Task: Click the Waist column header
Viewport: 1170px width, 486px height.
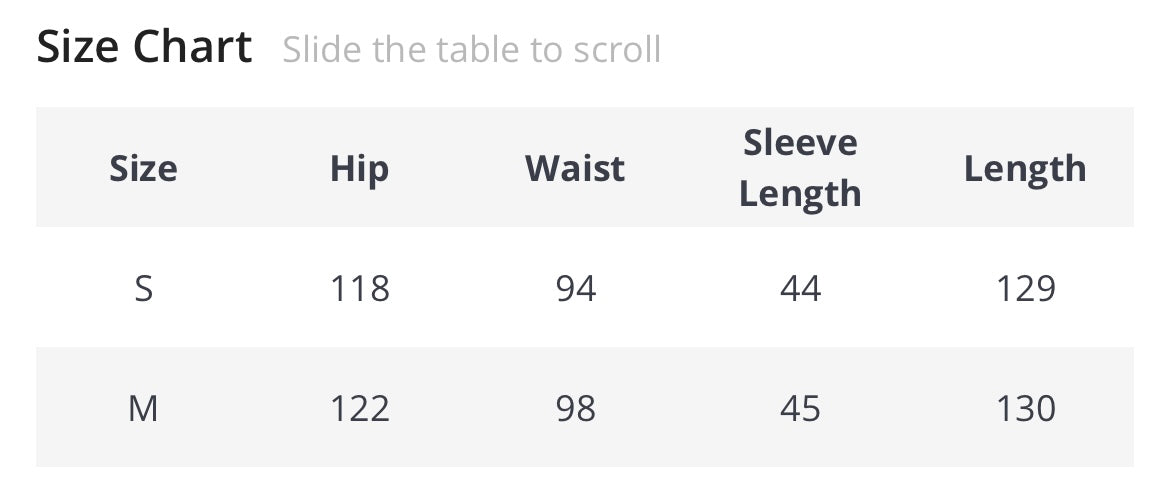Action: tap(575, 168)
